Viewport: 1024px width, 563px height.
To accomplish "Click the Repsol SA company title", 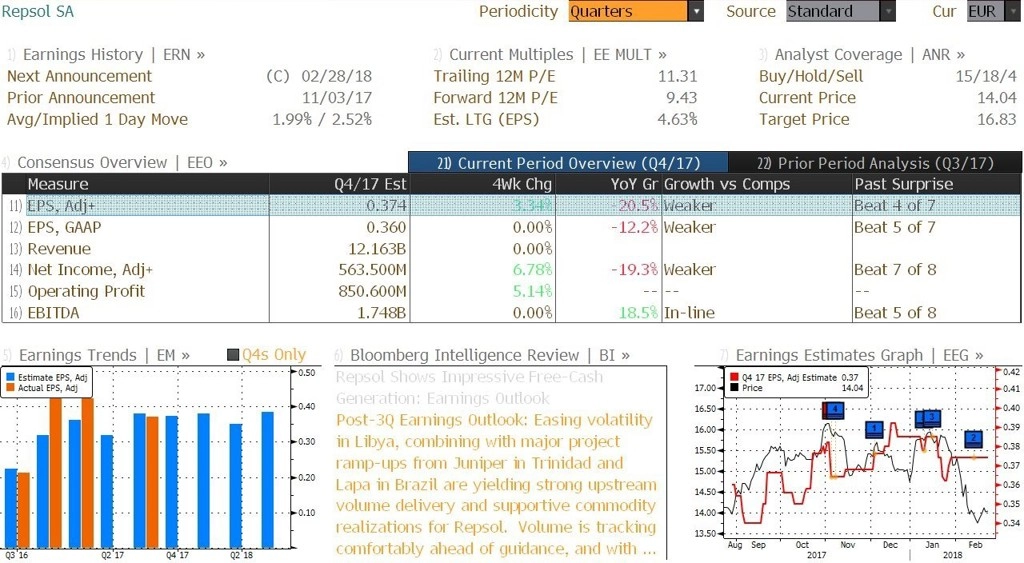I will [x=38, y=11].
